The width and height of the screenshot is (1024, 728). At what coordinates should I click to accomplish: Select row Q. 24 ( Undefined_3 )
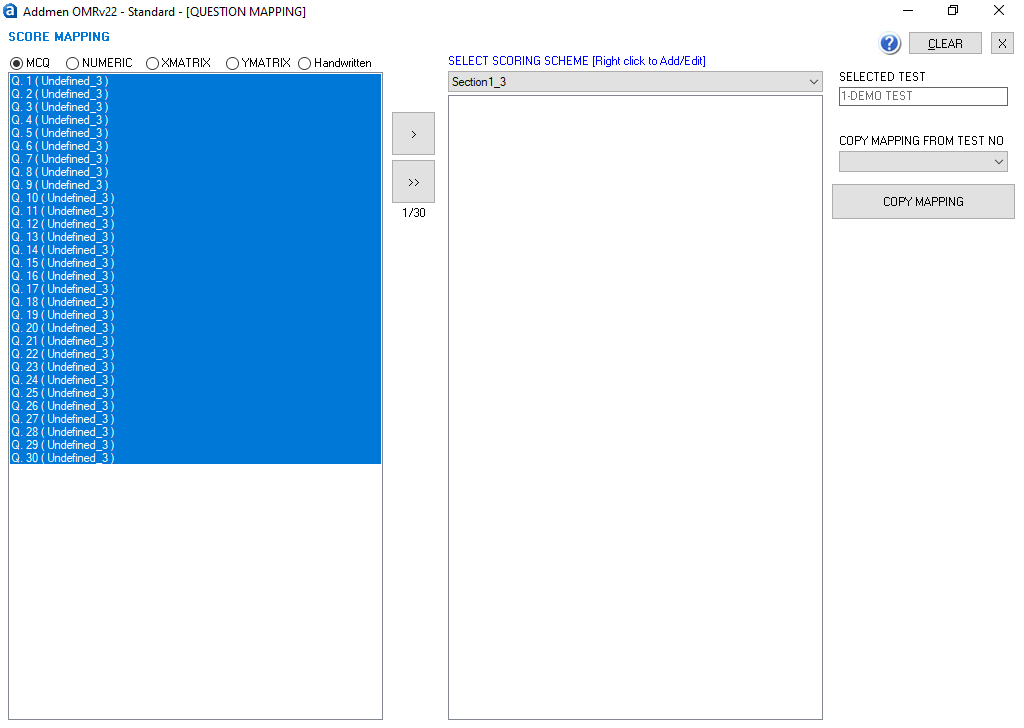[x=195, y=380]
